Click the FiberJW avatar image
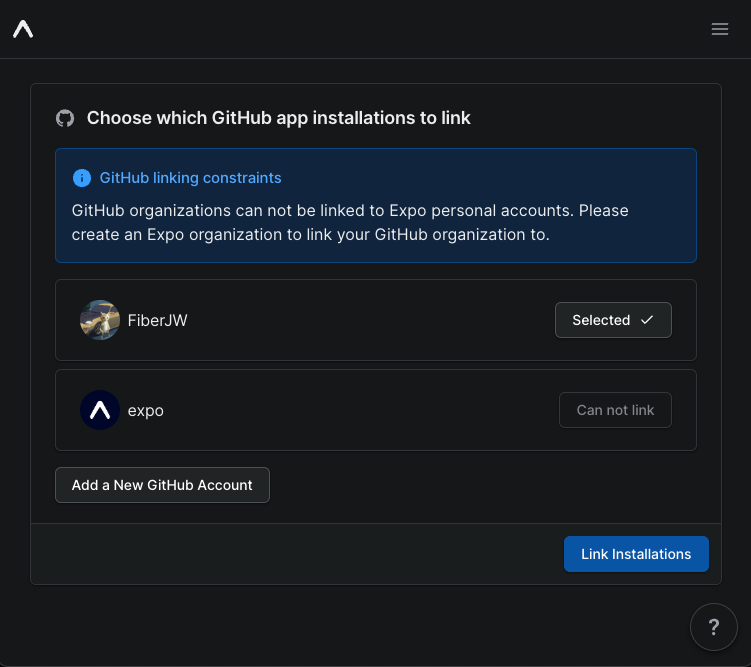Viewport: 751px width, 667px height. [100, 320]
